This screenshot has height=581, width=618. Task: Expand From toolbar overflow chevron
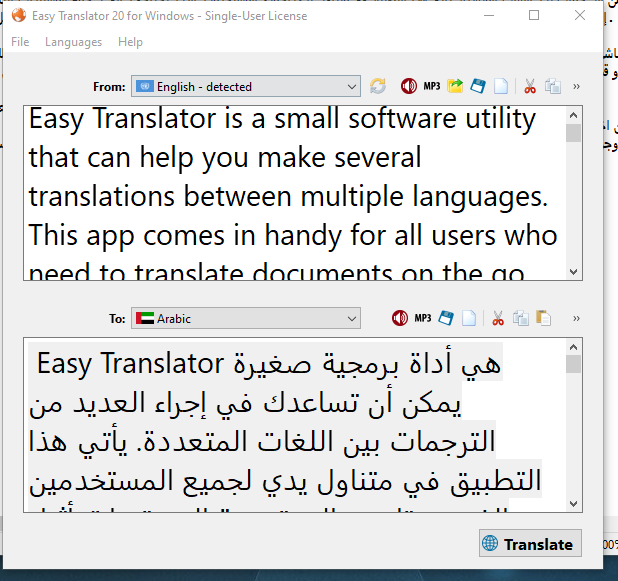[x=576, y=86]
